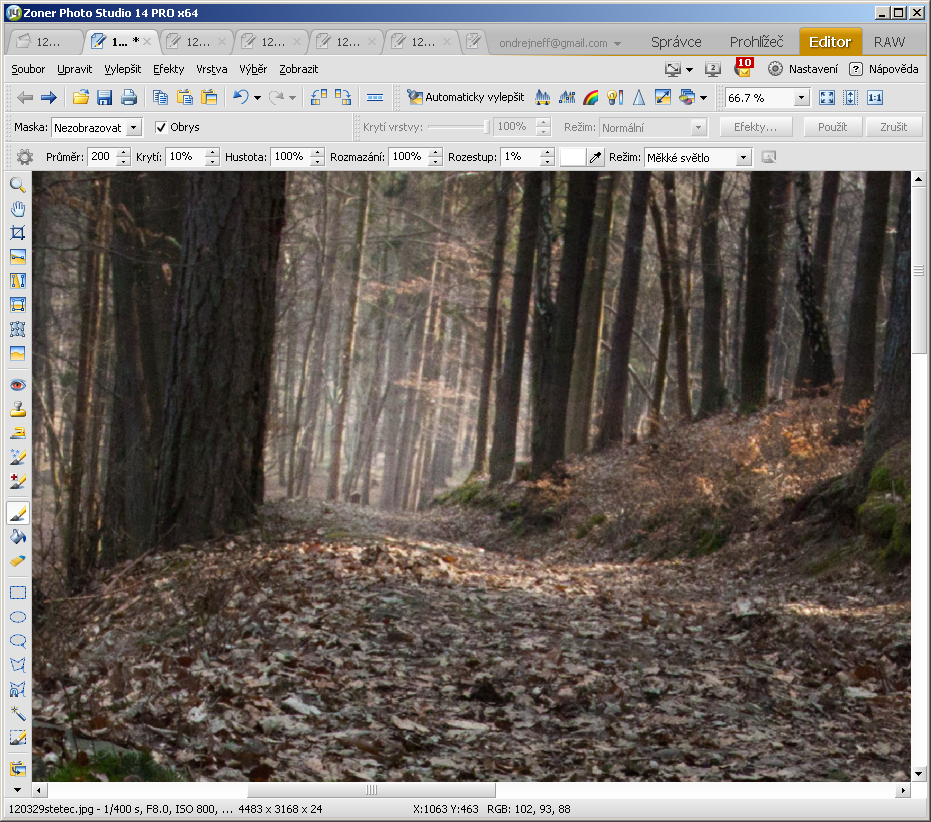This screenshot has width=931, height=822.
Task: Click the white brush color swatch
Action: 572,157
